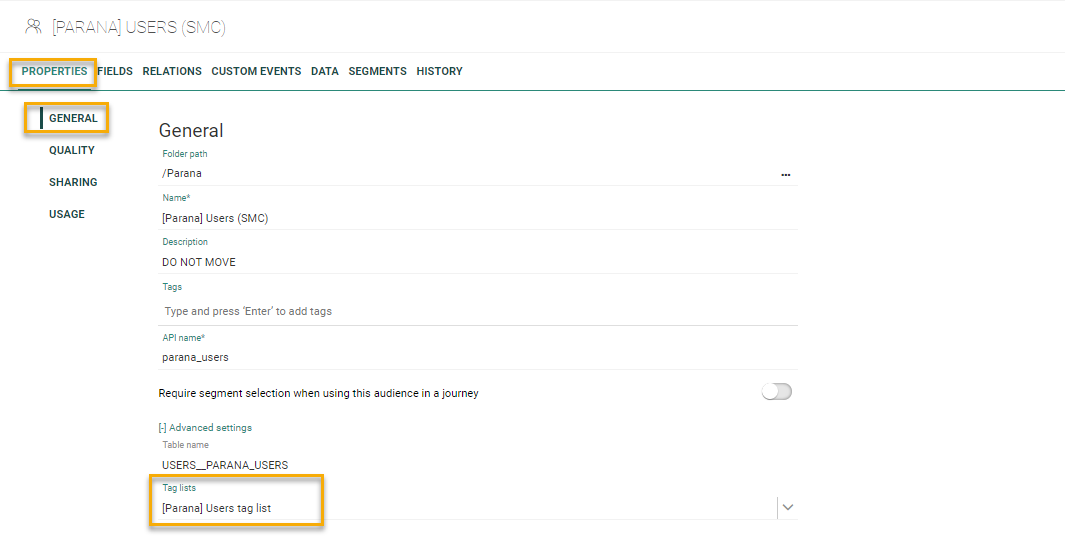Toggle require segment selection switch
This screenshot has width=1065, height=541.
[776, 392]
